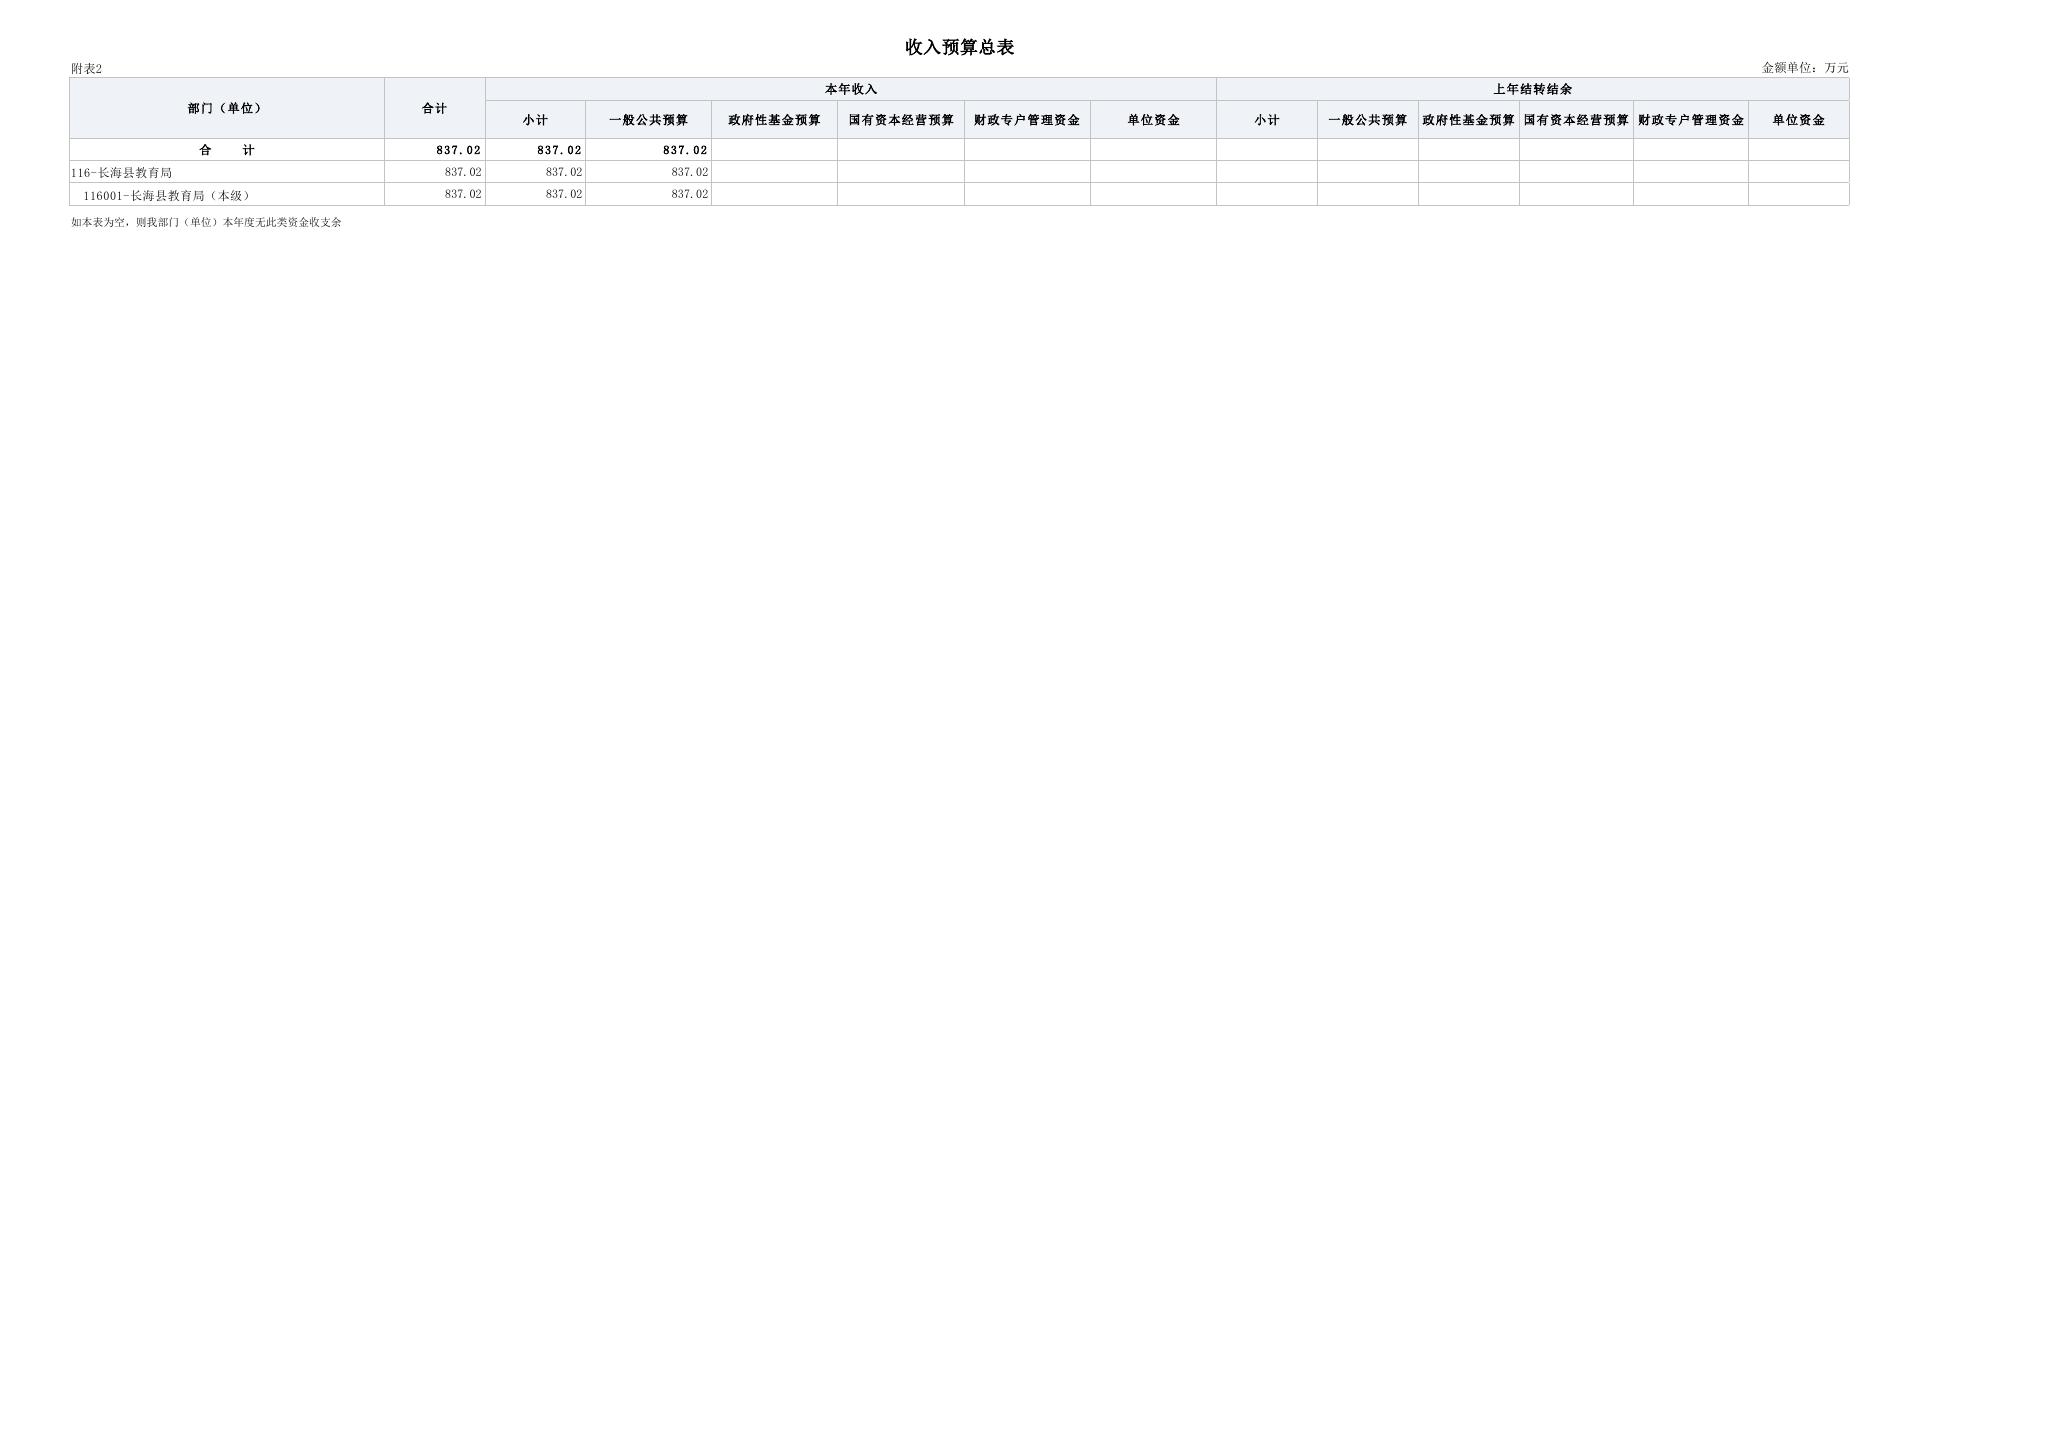This screenshot has height=1434, width=2048.
Task: Select the 合 计 total row label
Action: [227, 150]
